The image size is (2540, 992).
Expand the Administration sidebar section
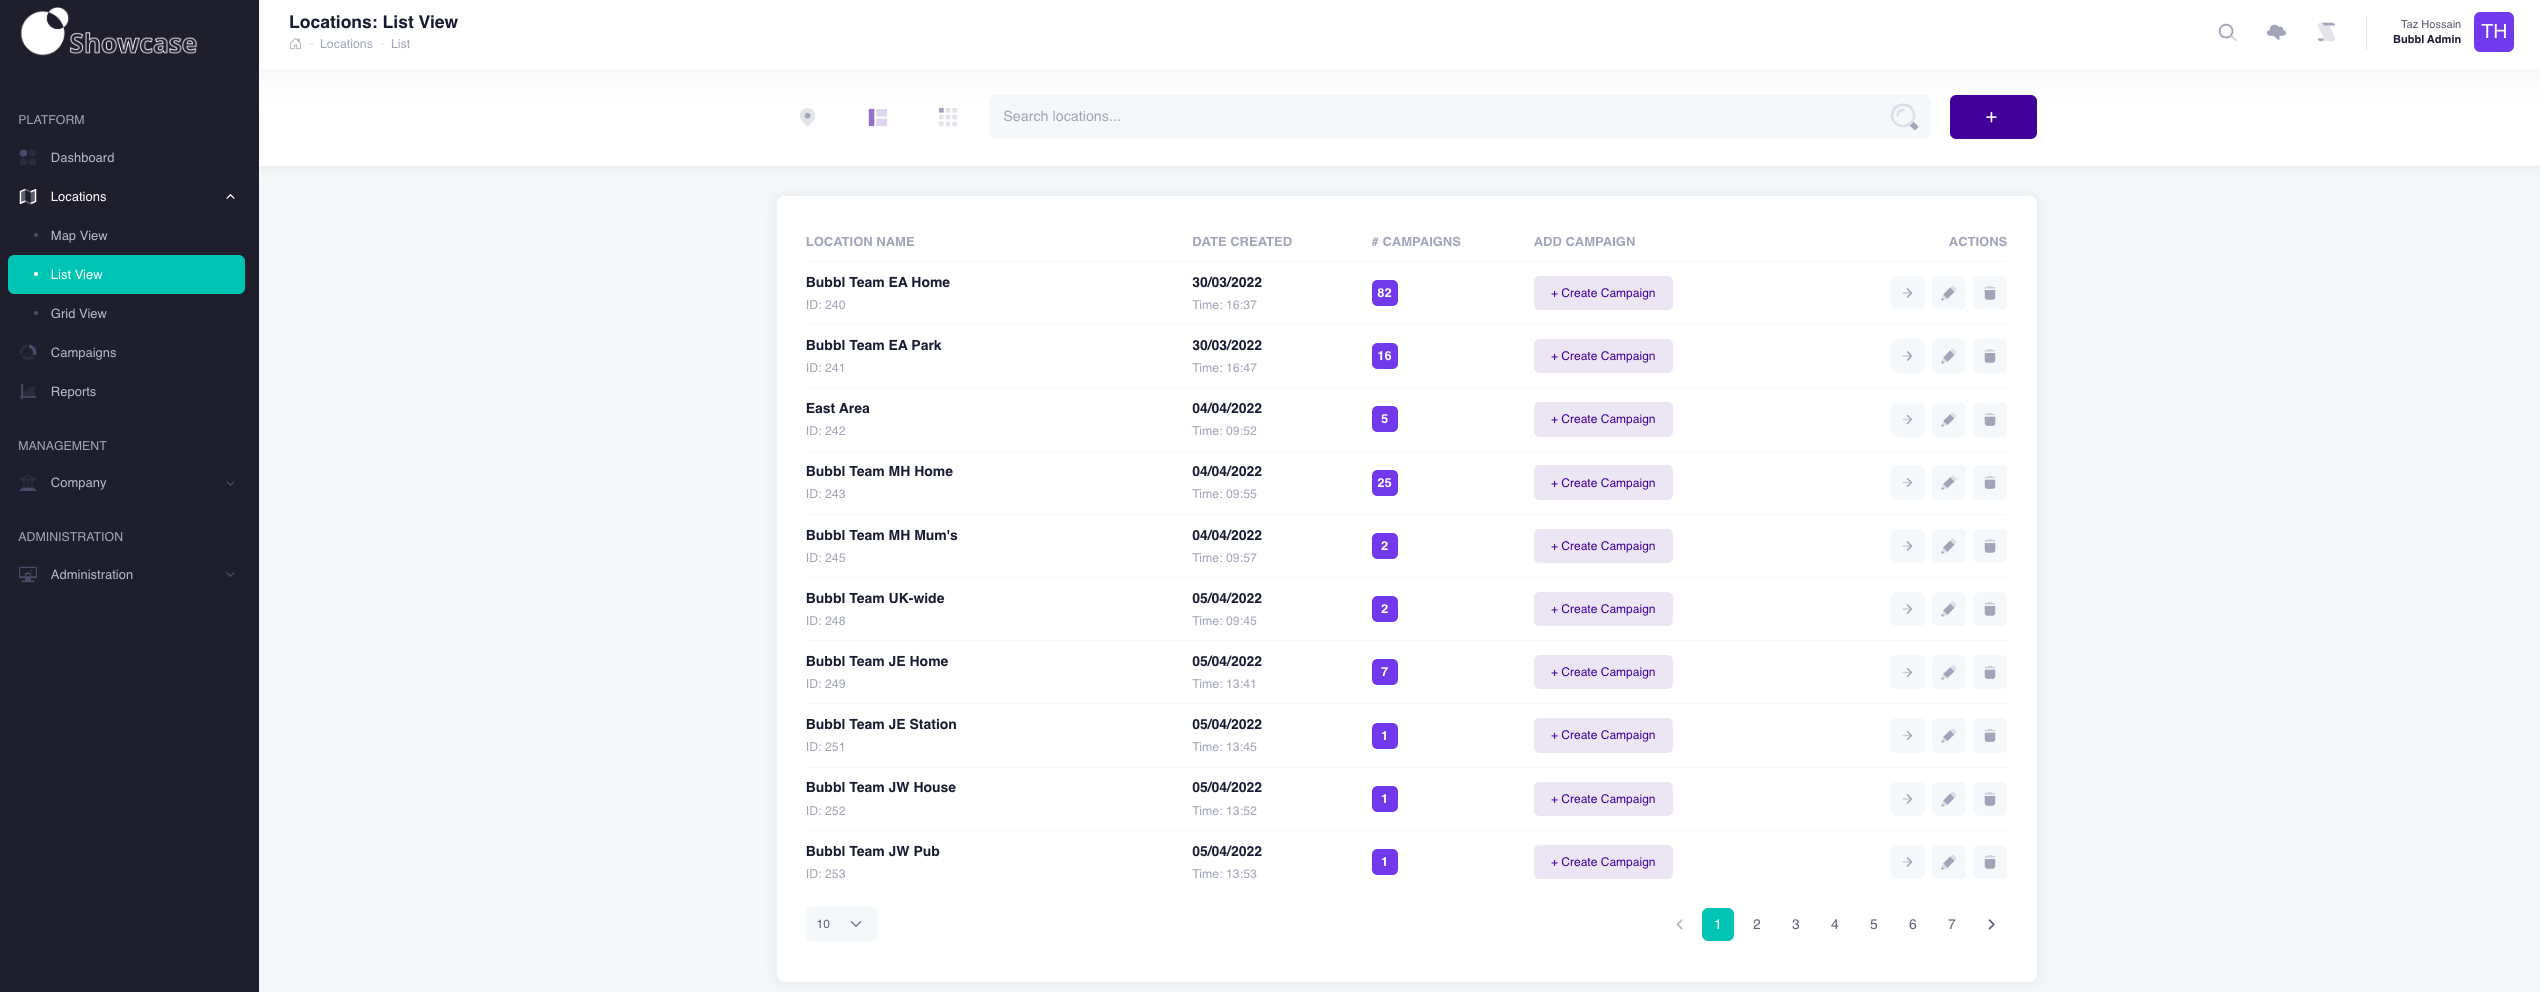(x=126, y=575)
